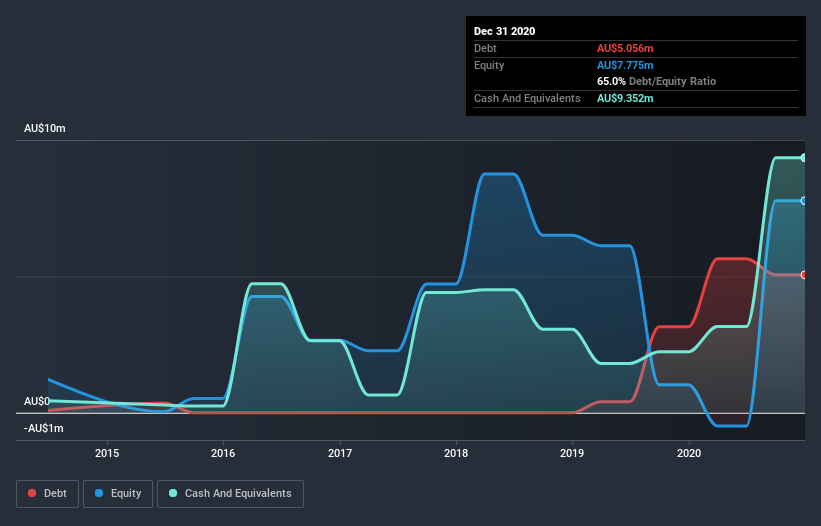821x526 pixels.
Task: Toggle the Equity legend button
Action: (118, 494)
